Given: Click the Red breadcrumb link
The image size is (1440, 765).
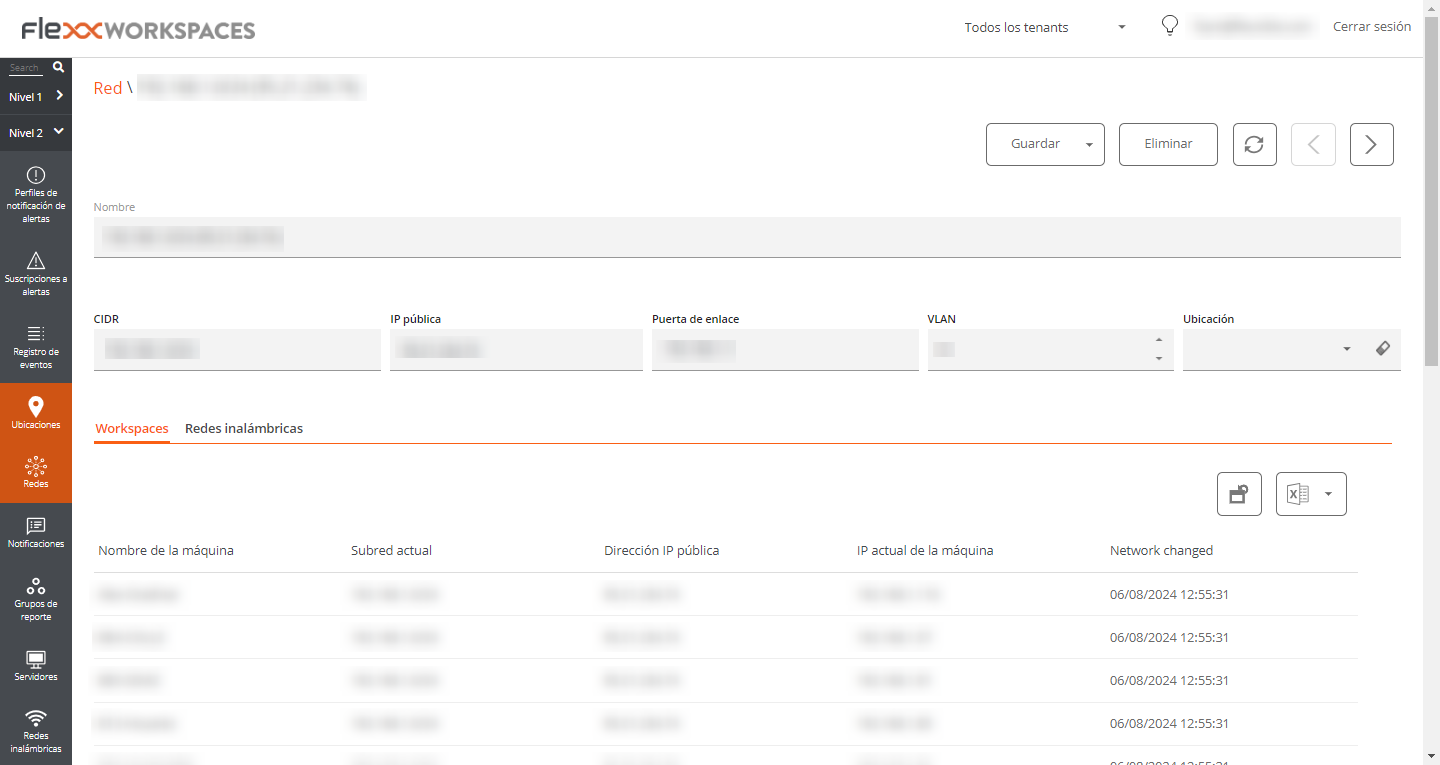Looking at the screenshot, I should tap(107, 88).
